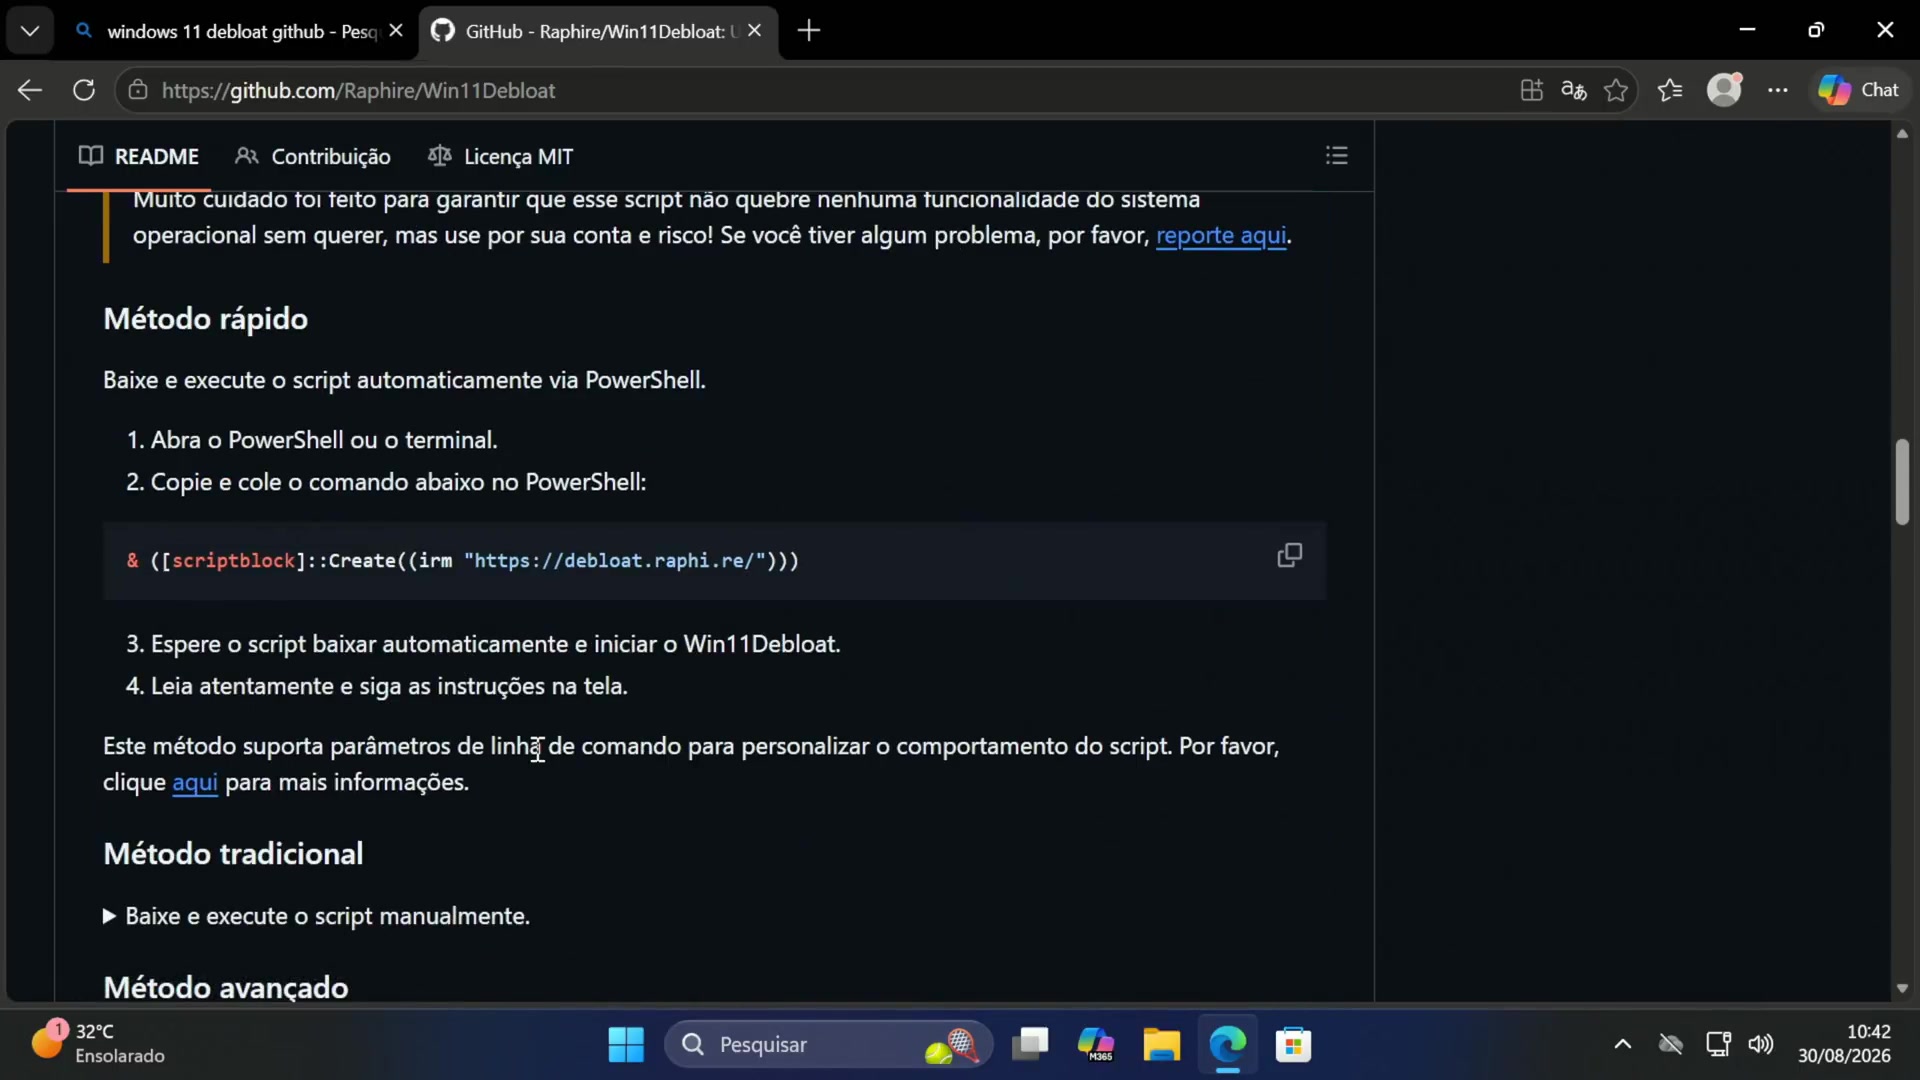This screenshot has height=1080, width=1920.
Task: Click the 'Leia atentamente e siga' step
Action: 389,686
